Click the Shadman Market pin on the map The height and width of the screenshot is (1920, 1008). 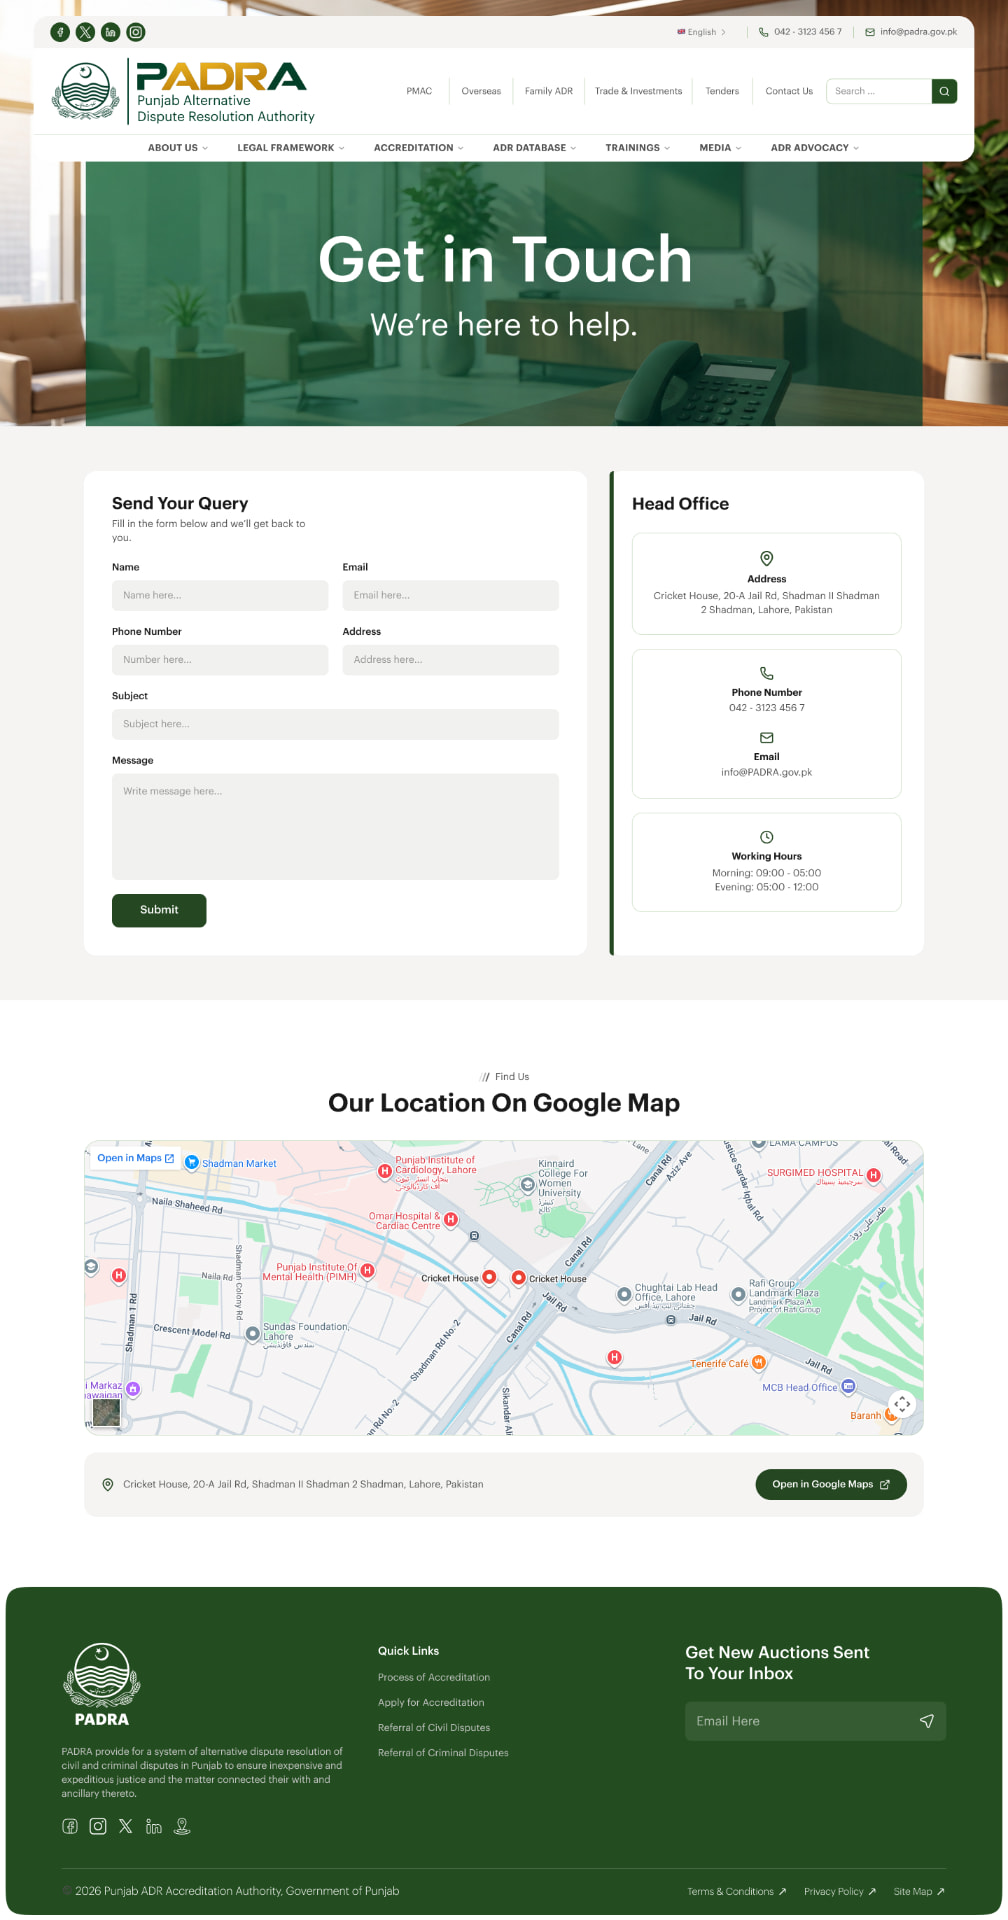[x=192, y=1162]
